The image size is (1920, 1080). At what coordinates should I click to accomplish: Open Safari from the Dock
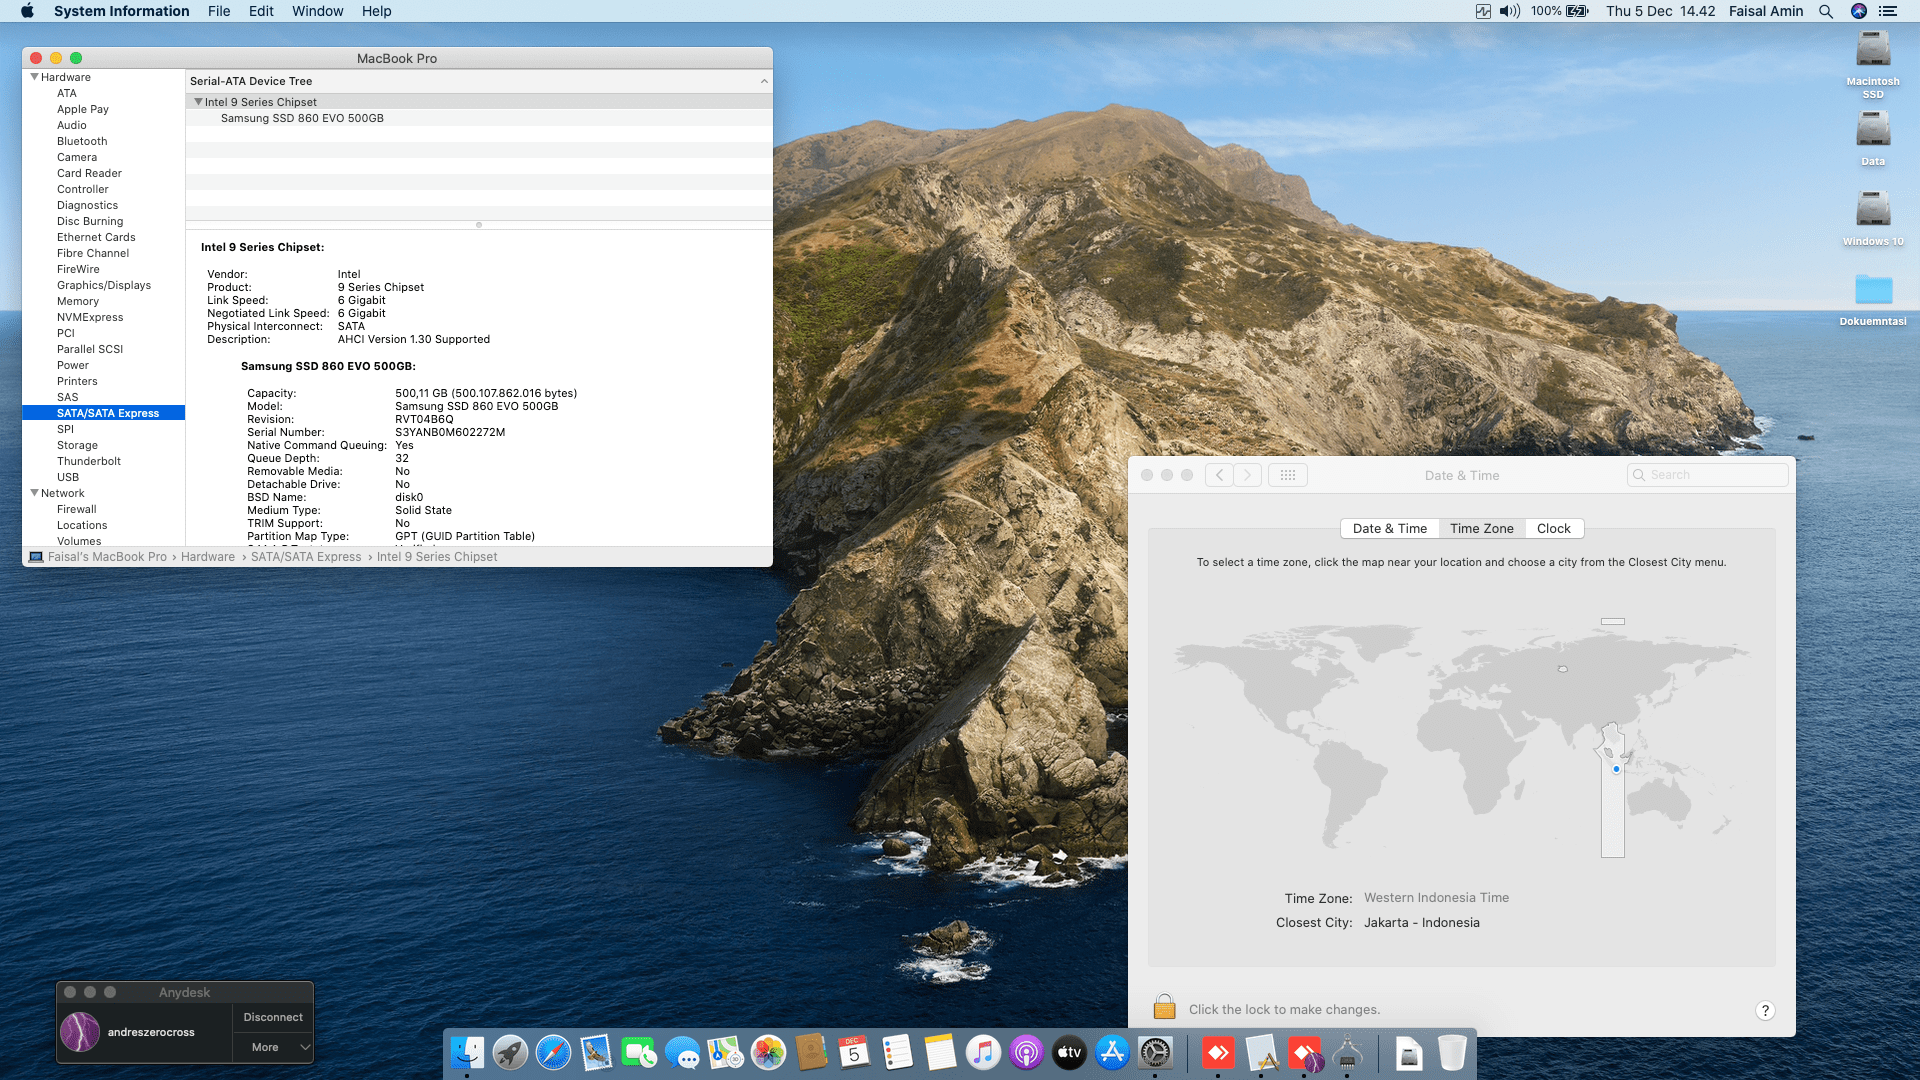pos(553,1052)
